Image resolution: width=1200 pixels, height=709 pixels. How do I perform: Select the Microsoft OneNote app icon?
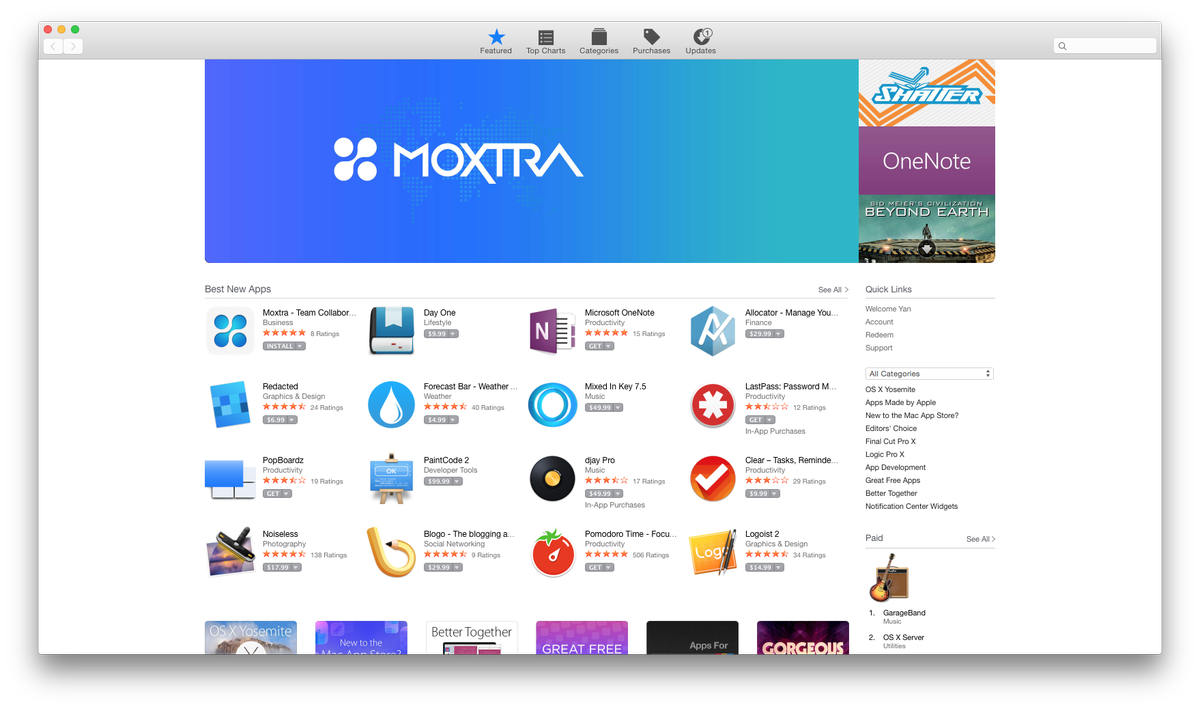tap(552, 330)
